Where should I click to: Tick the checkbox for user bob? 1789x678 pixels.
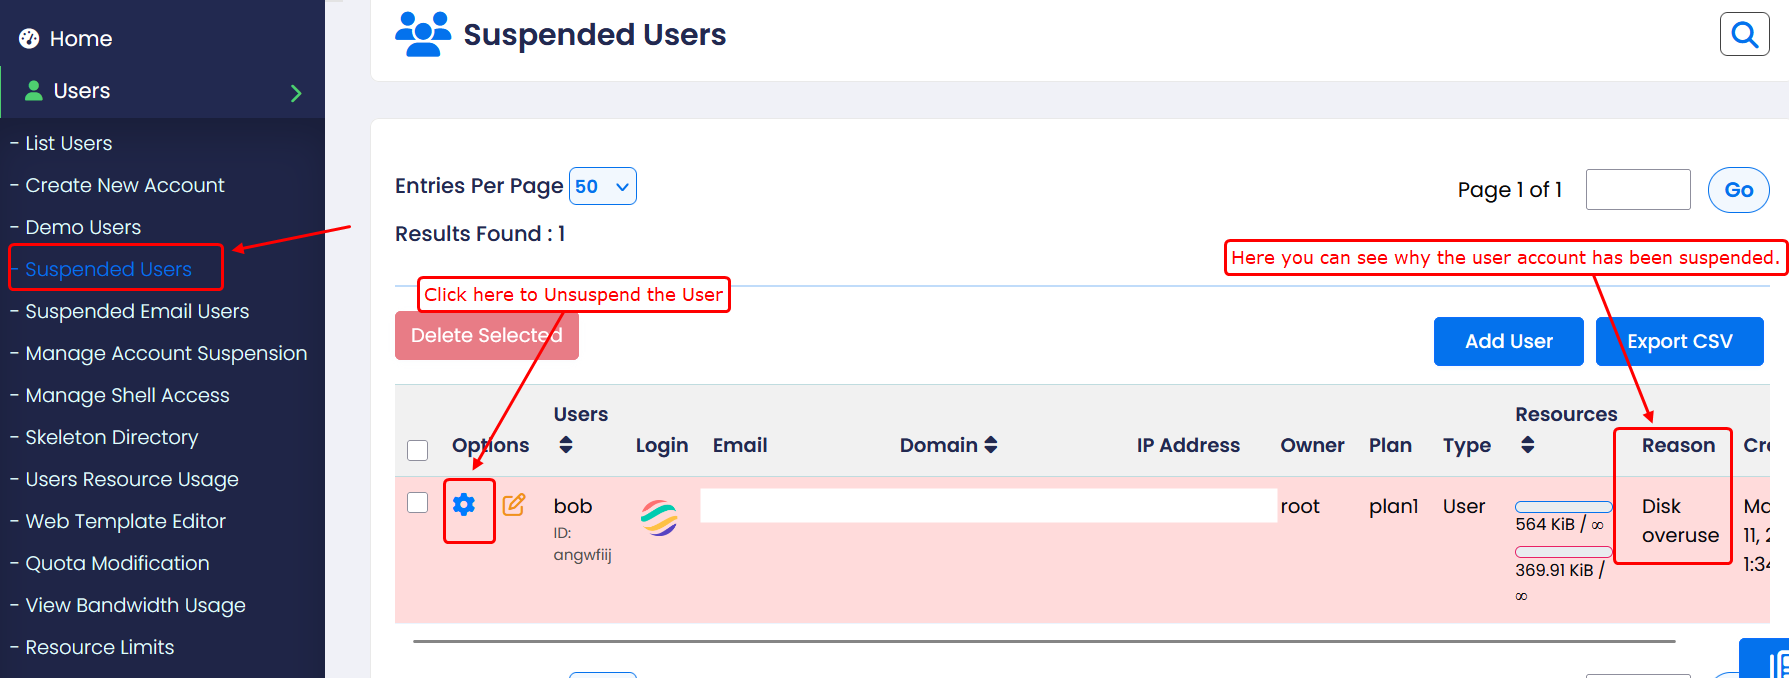pos(418,503)
